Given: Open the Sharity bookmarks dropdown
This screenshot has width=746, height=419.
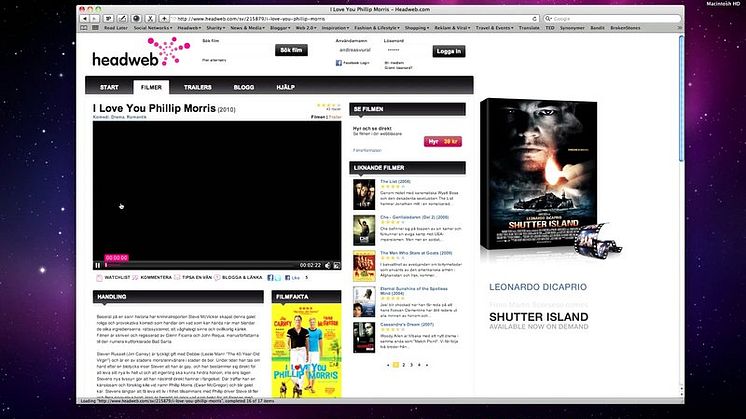Looking at the screenshot, I should [216, 28].
